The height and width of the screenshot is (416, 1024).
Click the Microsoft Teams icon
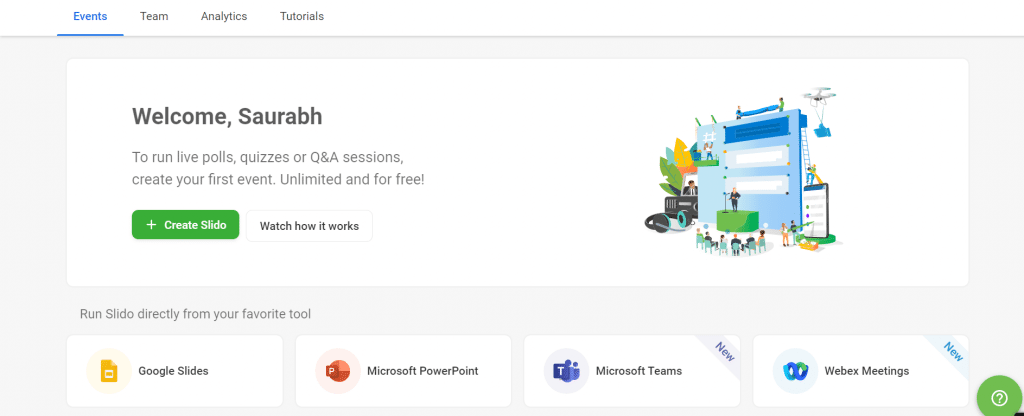[x=566, y=371]
